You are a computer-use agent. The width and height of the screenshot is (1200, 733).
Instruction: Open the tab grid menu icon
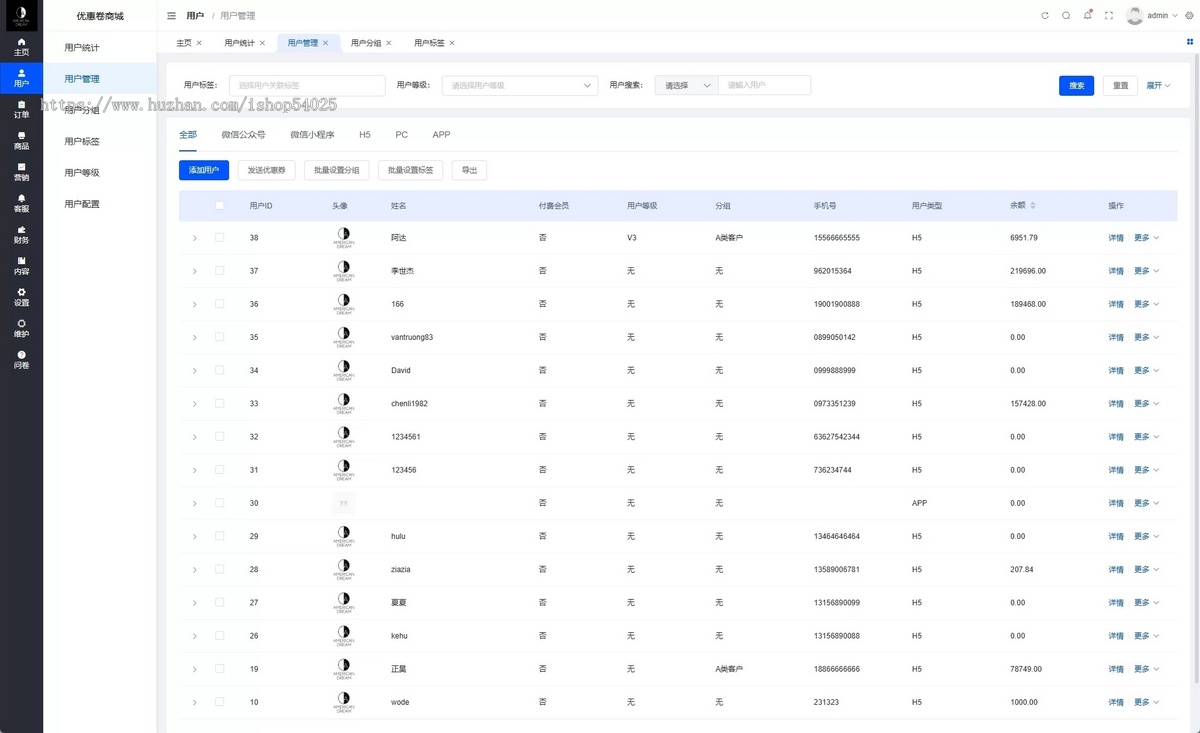coord(1189,42)
